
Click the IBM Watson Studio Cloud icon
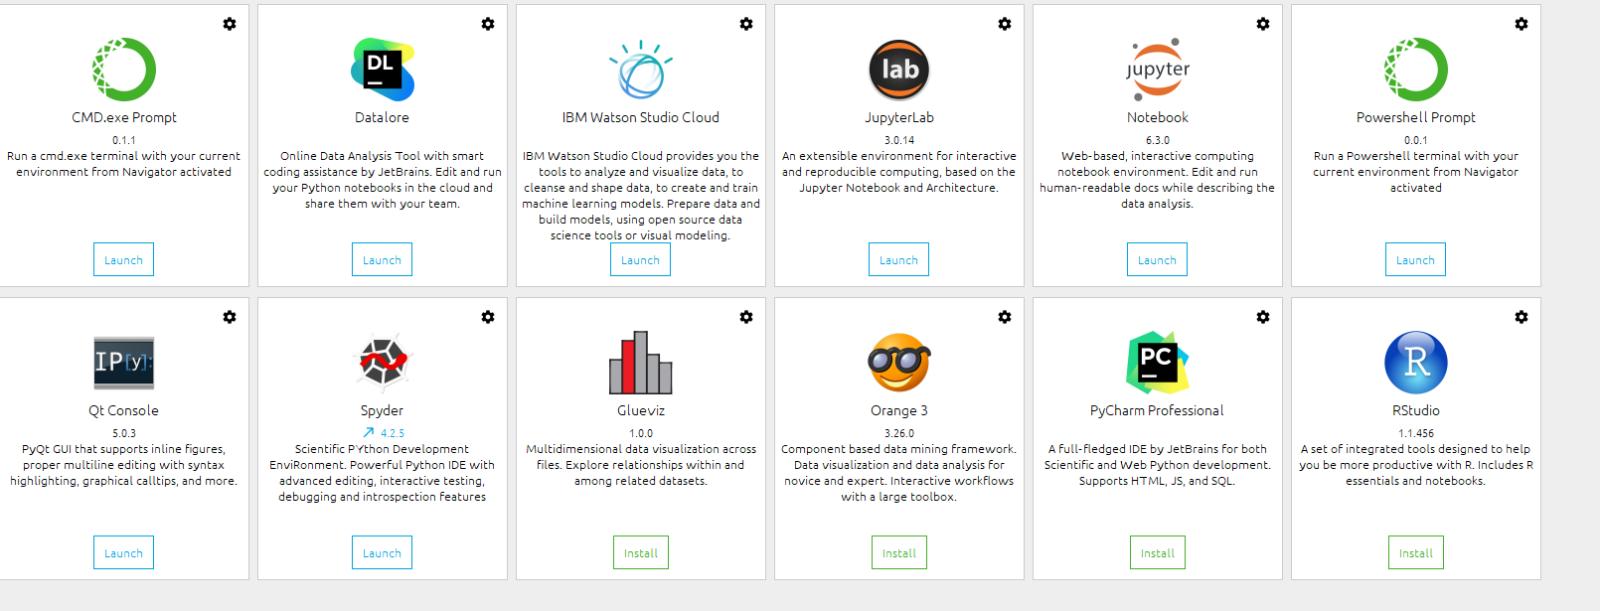[x=641, y=70]
